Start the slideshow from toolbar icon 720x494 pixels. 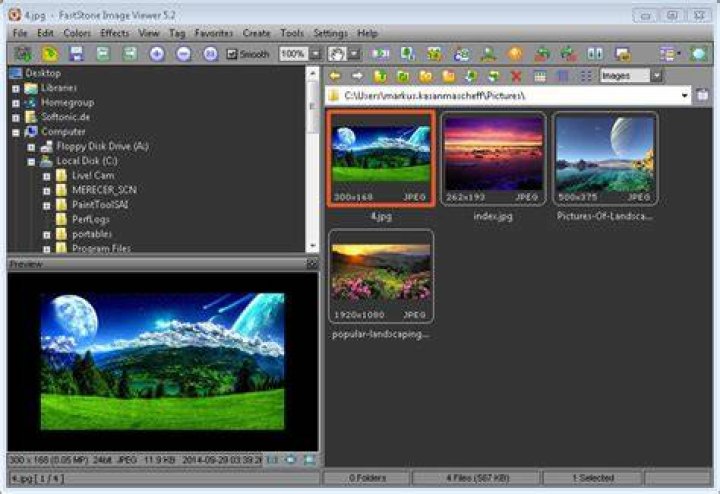click(380, 54)
